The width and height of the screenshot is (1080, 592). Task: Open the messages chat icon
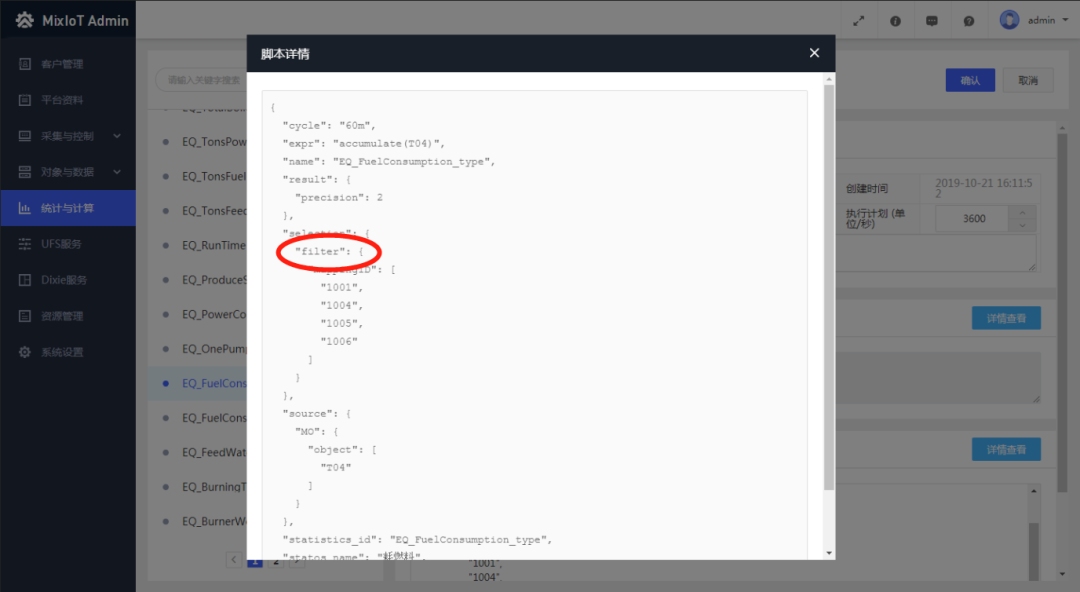[932, 20]
